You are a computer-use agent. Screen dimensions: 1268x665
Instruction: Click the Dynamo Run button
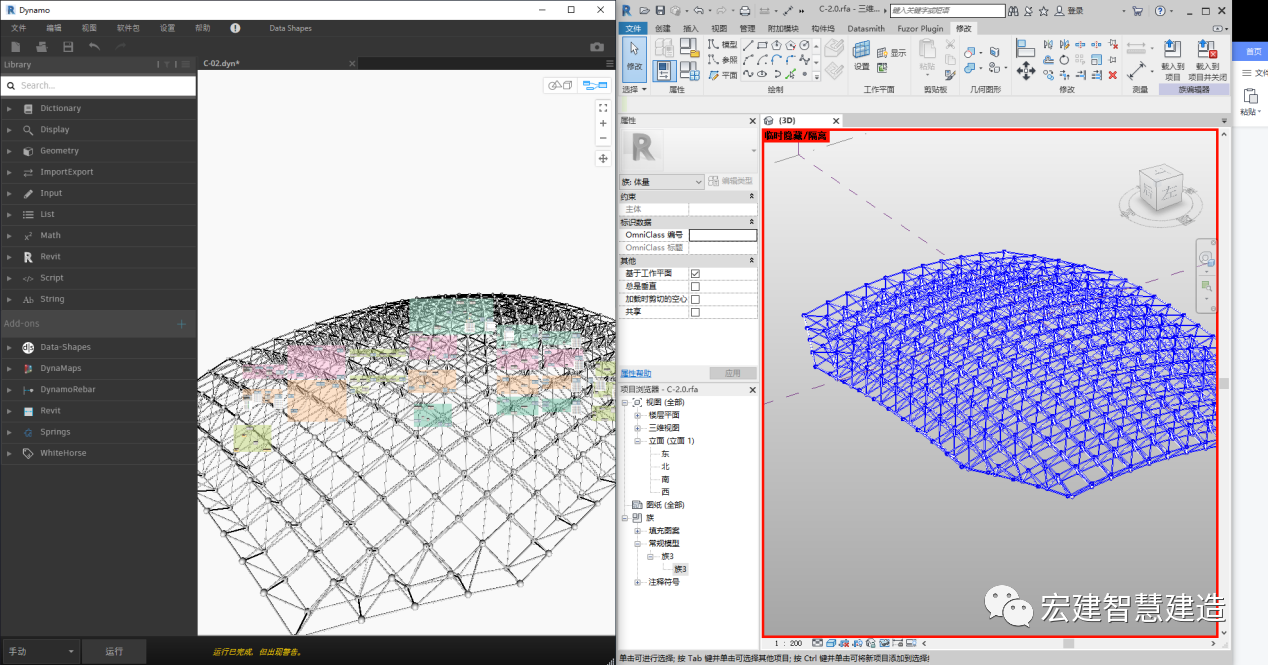click(115, 651)
